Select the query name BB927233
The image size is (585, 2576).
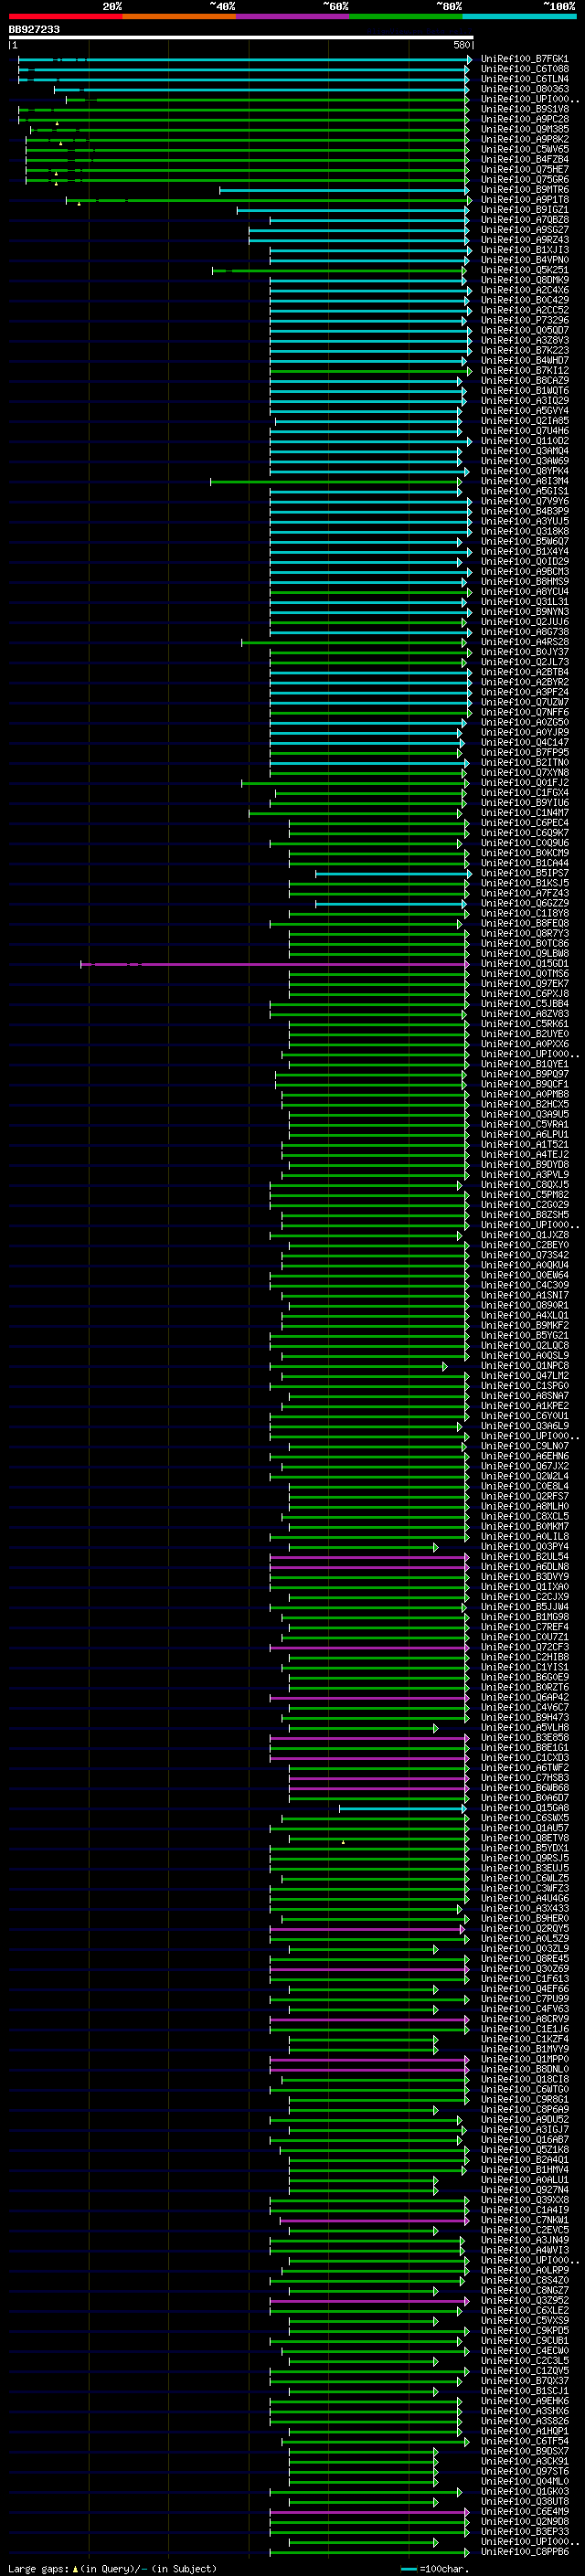point(34,30)
